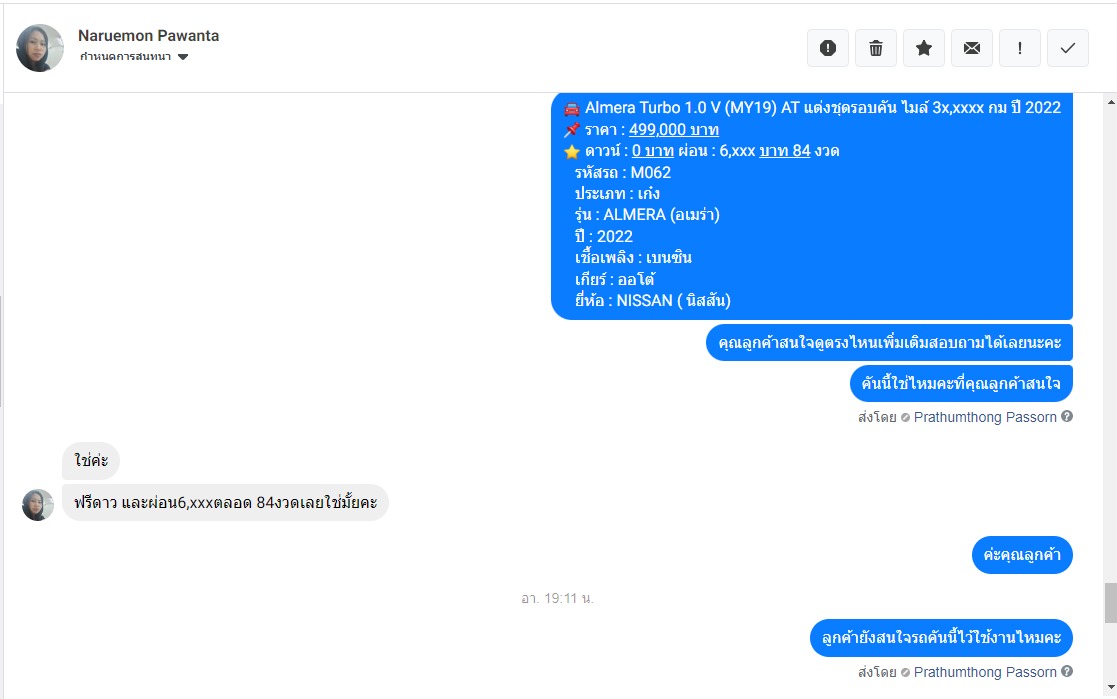Click the 499,000 บาท price link
This screenshot has width=1117, height=699.
[x=674, y=130]
